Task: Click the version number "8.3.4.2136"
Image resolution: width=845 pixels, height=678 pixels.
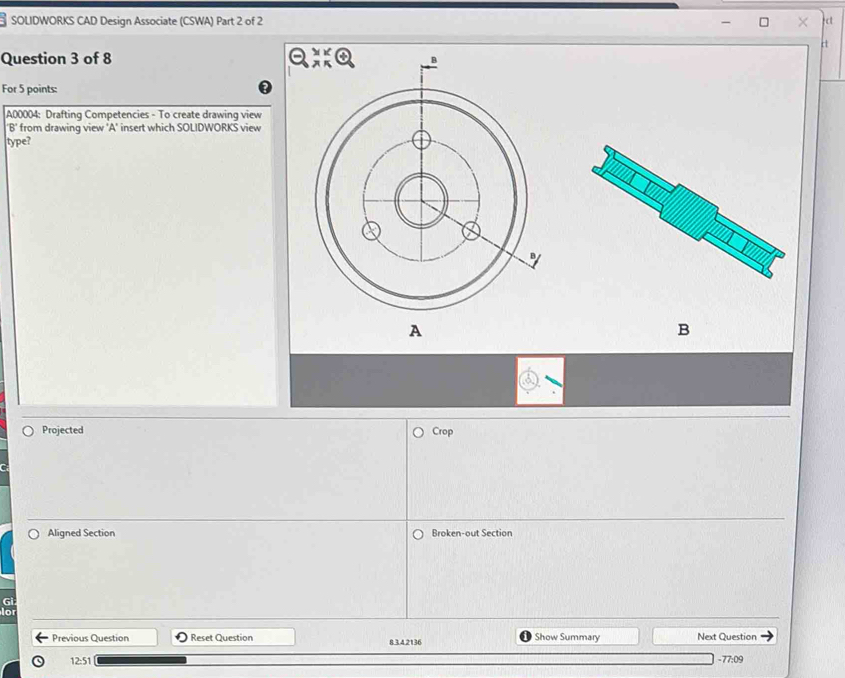Action: click(405, 642)
